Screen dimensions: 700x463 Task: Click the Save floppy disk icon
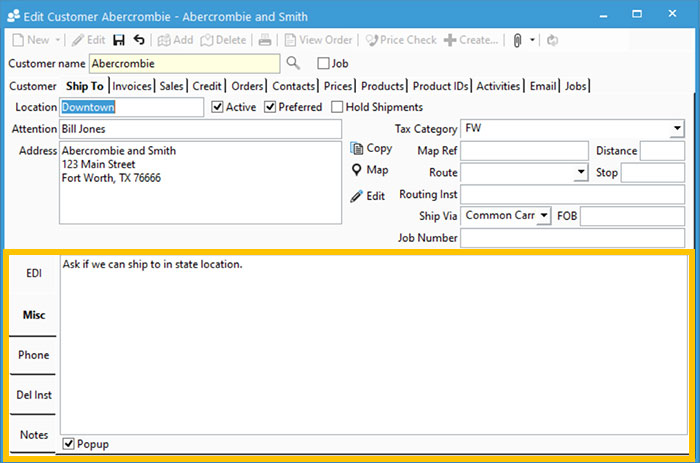119,40
